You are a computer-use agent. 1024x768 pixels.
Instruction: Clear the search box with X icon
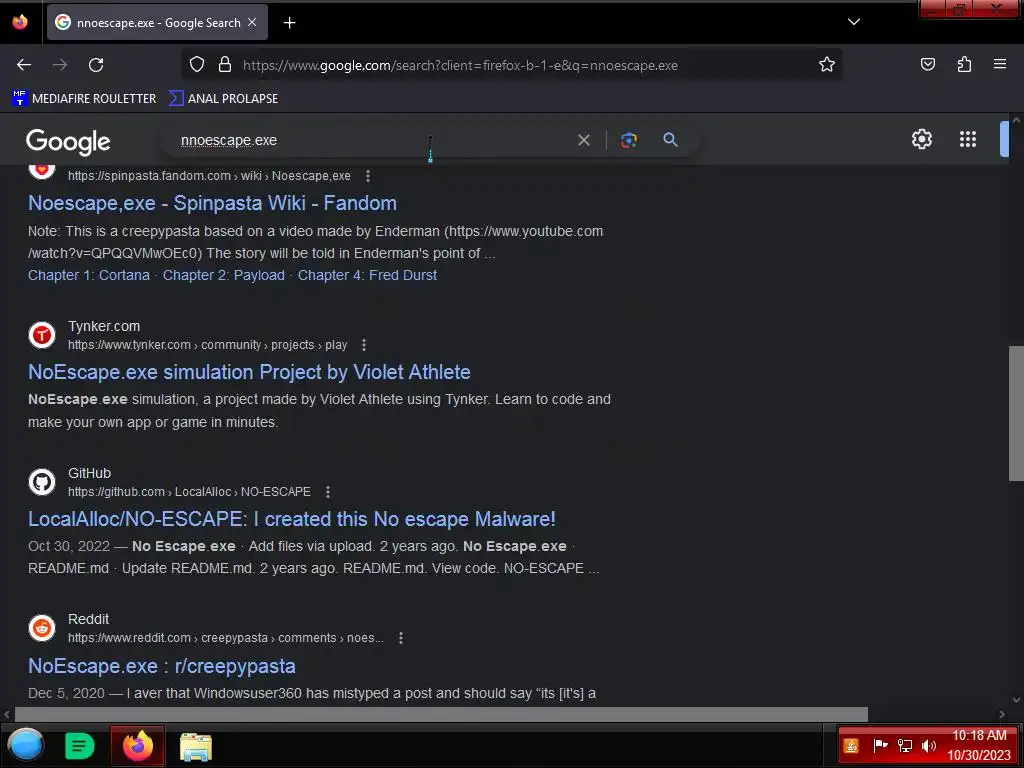(x=584, y=140)
